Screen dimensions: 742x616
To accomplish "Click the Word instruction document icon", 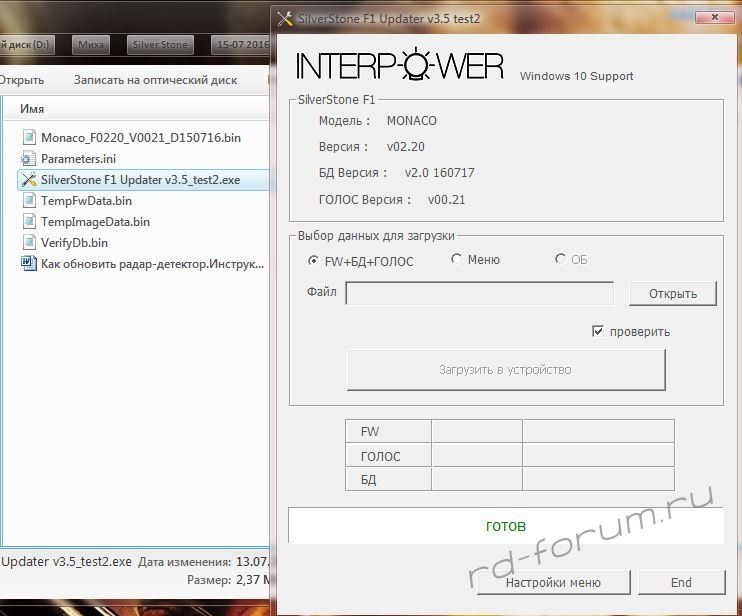I will [x=28, y=264].
